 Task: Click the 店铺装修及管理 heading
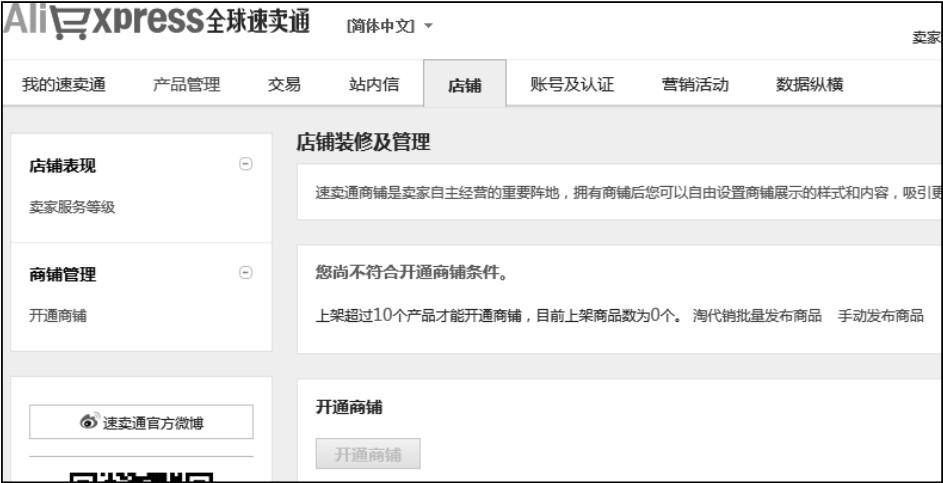pos(363,143)
